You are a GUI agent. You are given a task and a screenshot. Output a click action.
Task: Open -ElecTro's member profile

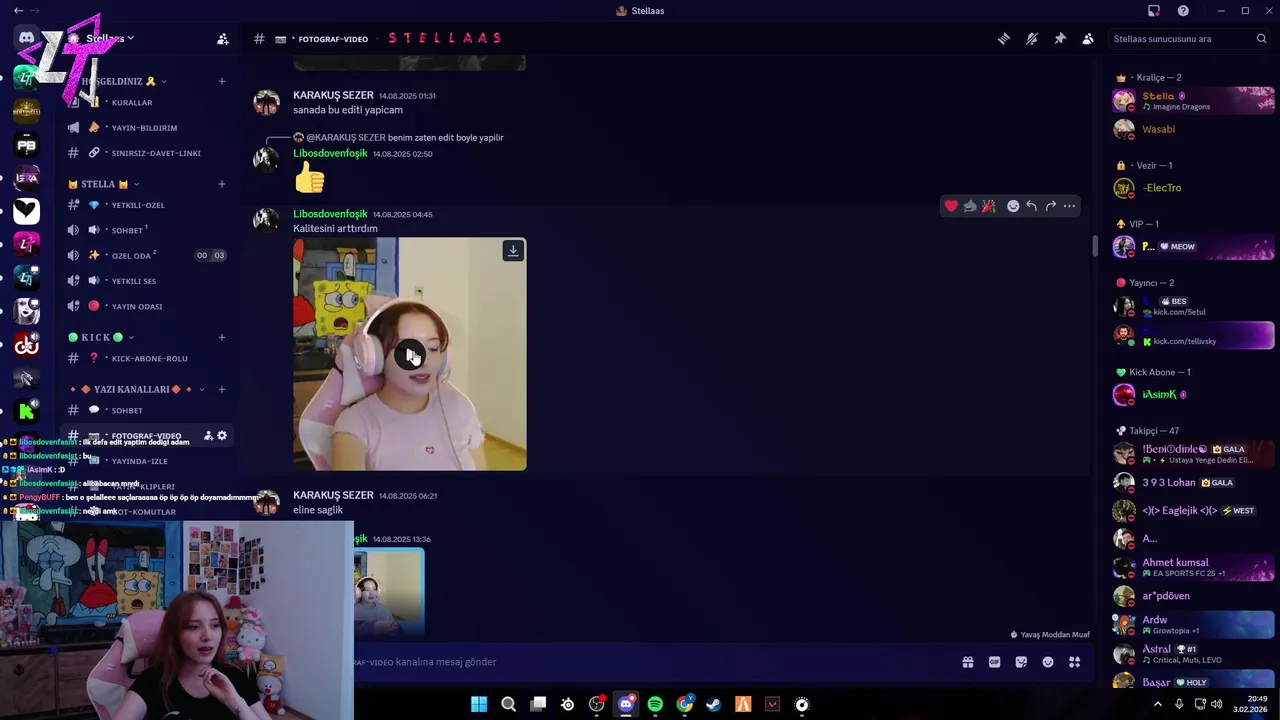pyautogui.click(x=1193, y=188)
